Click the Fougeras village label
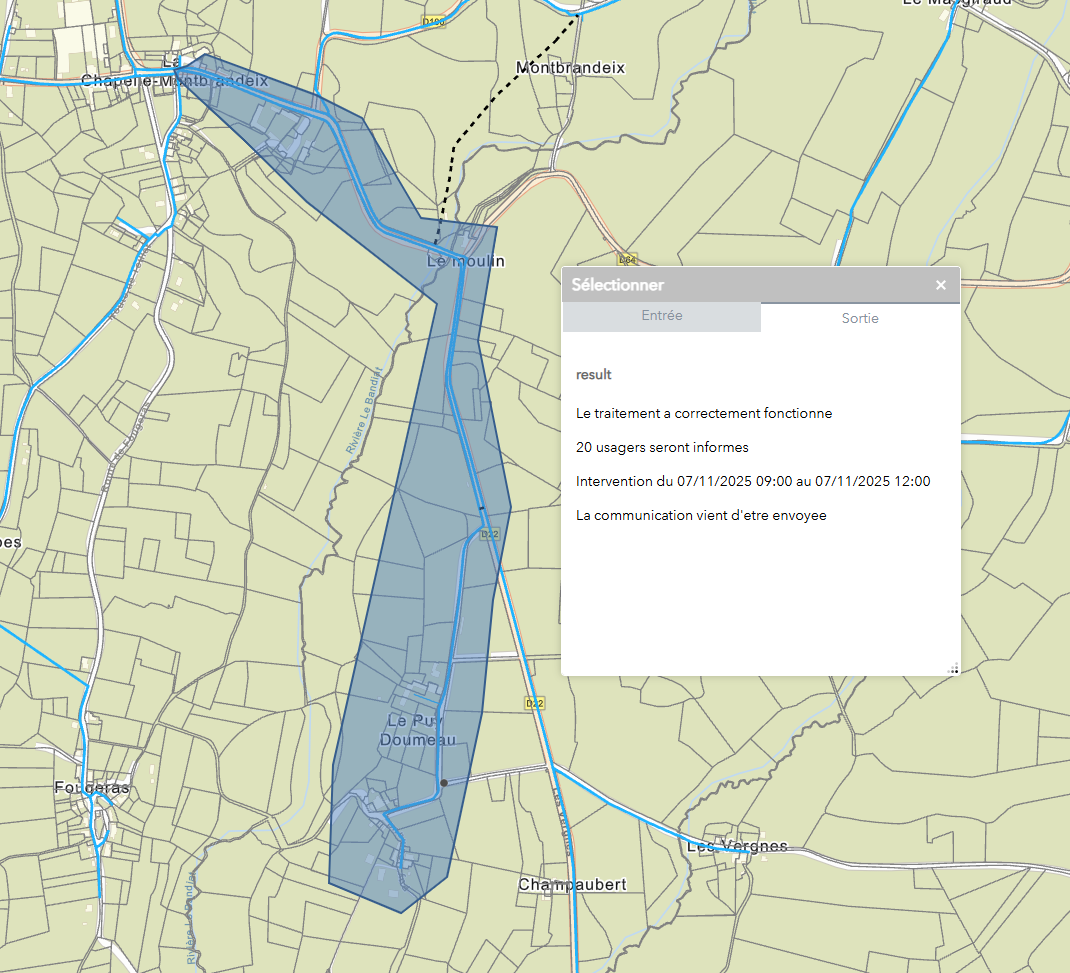This screenshot has width=1070, height=973. tap(91, 788)
